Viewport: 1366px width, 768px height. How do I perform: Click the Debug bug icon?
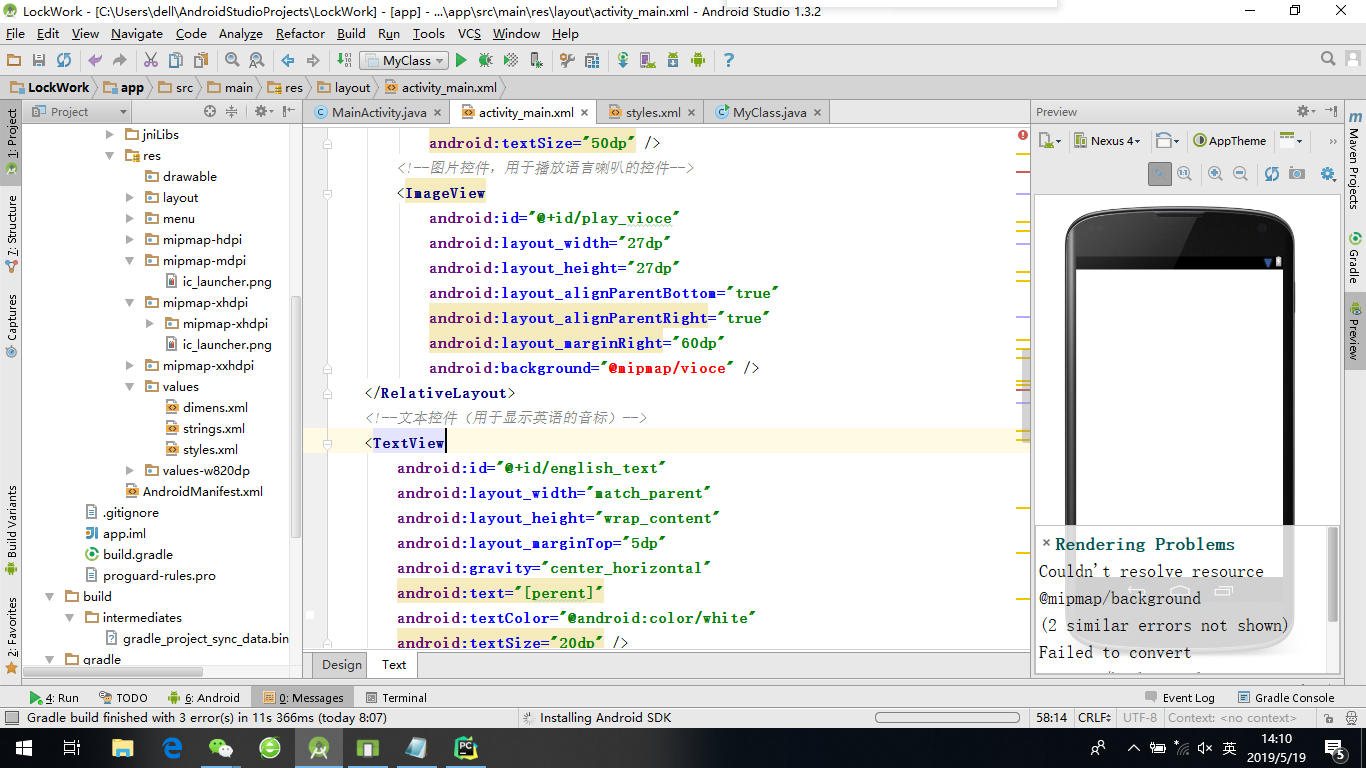486,60
